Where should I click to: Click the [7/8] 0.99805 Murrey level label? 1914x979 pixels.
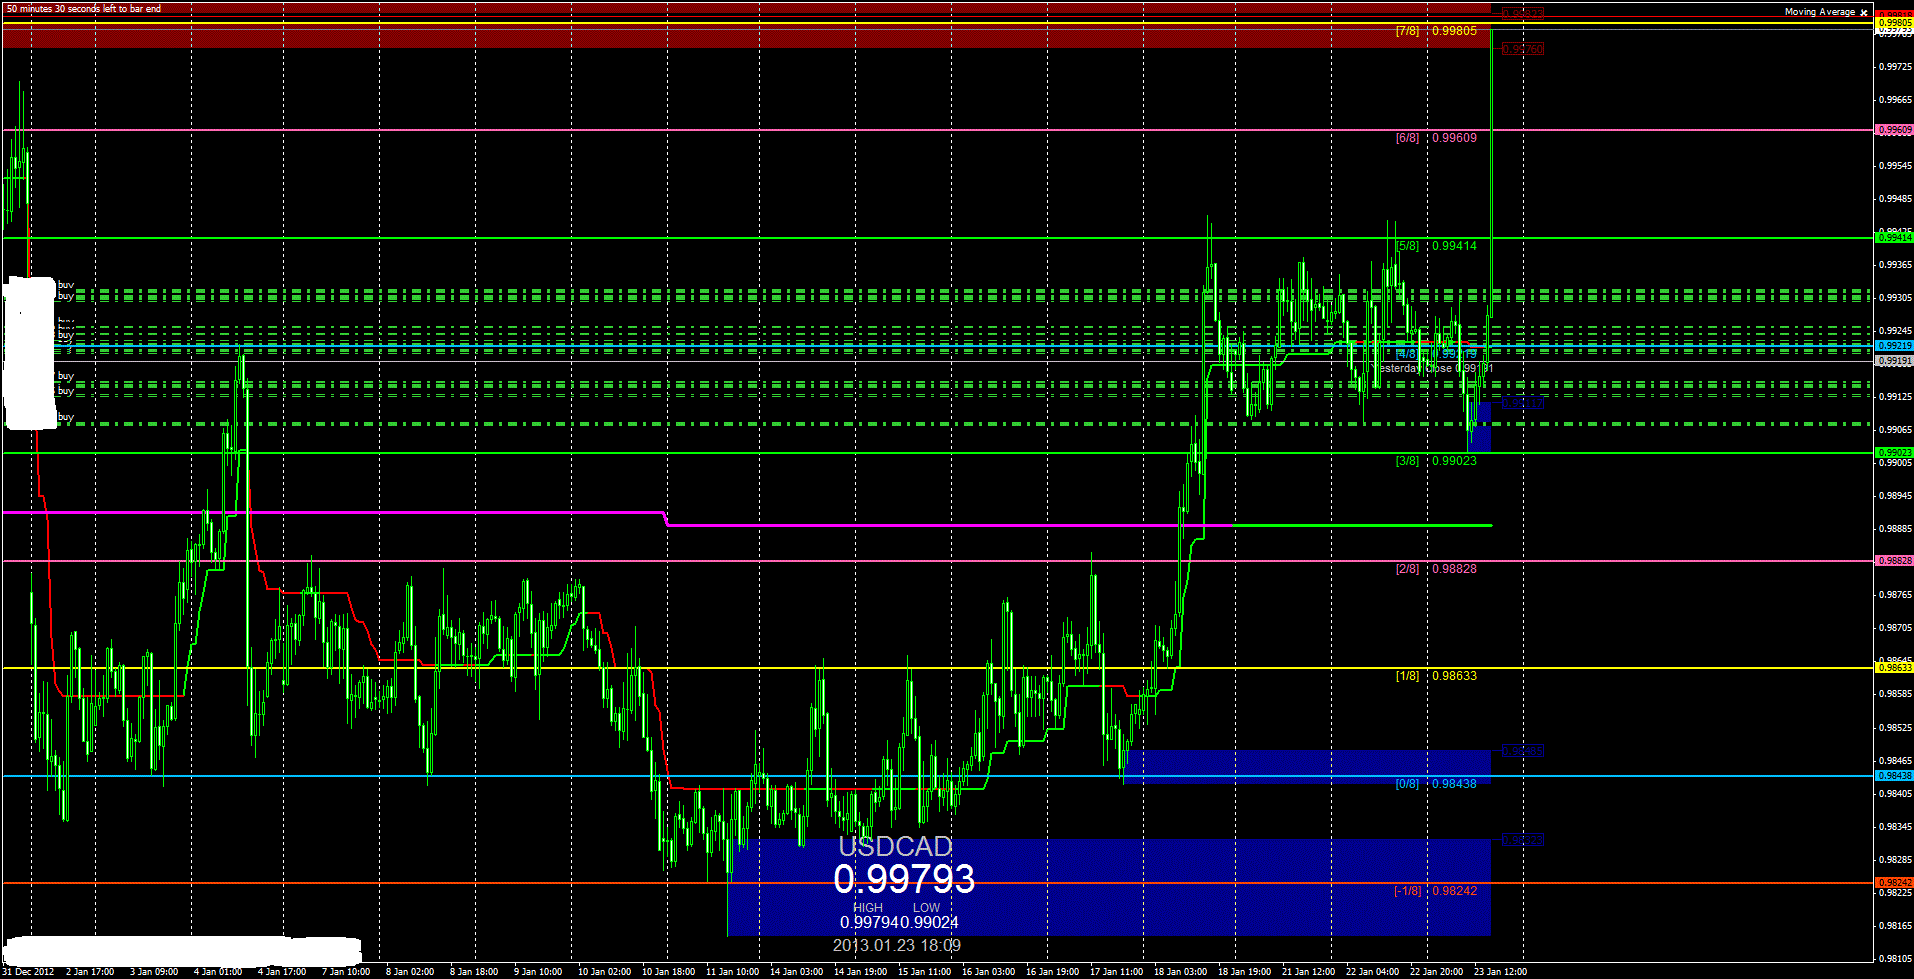1436,31
